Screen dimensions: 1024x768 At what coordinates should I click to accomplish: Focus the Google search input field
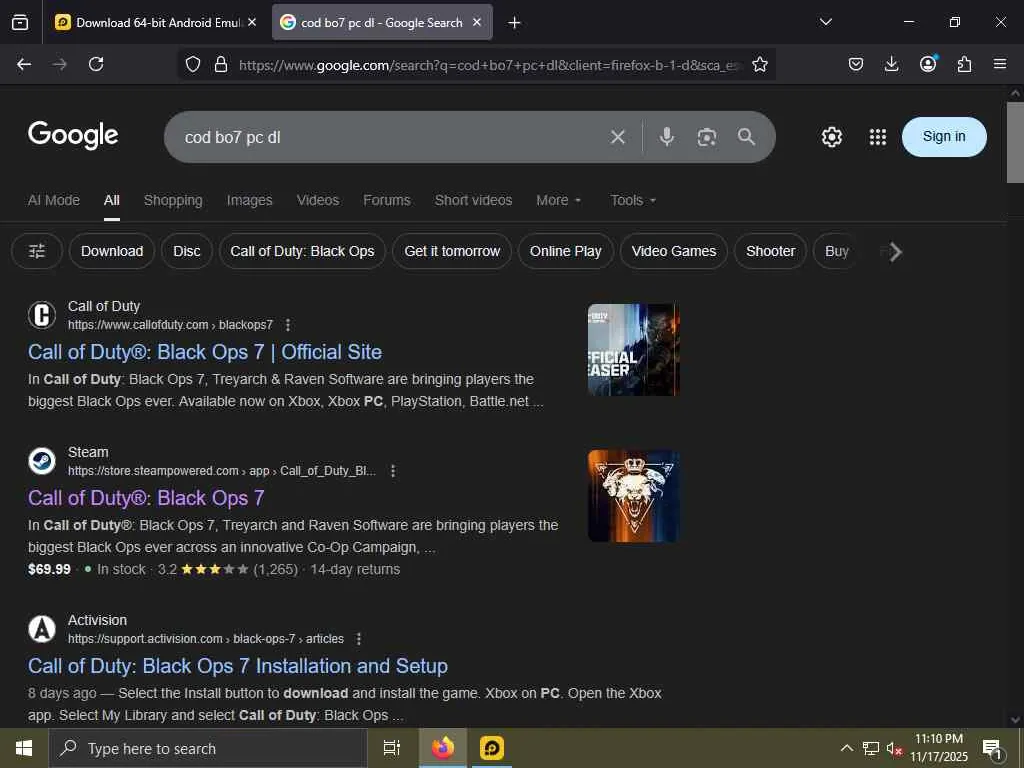[392, 137]
